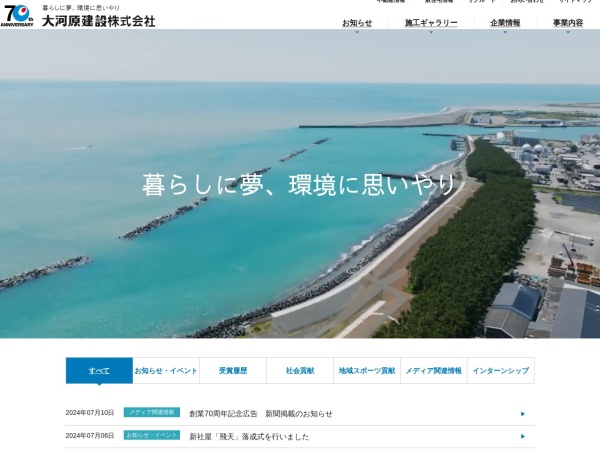The height and width of the screenshot is (450, 600).
Task: Expand the arrow under 企業情報
Action: (505, 32)
